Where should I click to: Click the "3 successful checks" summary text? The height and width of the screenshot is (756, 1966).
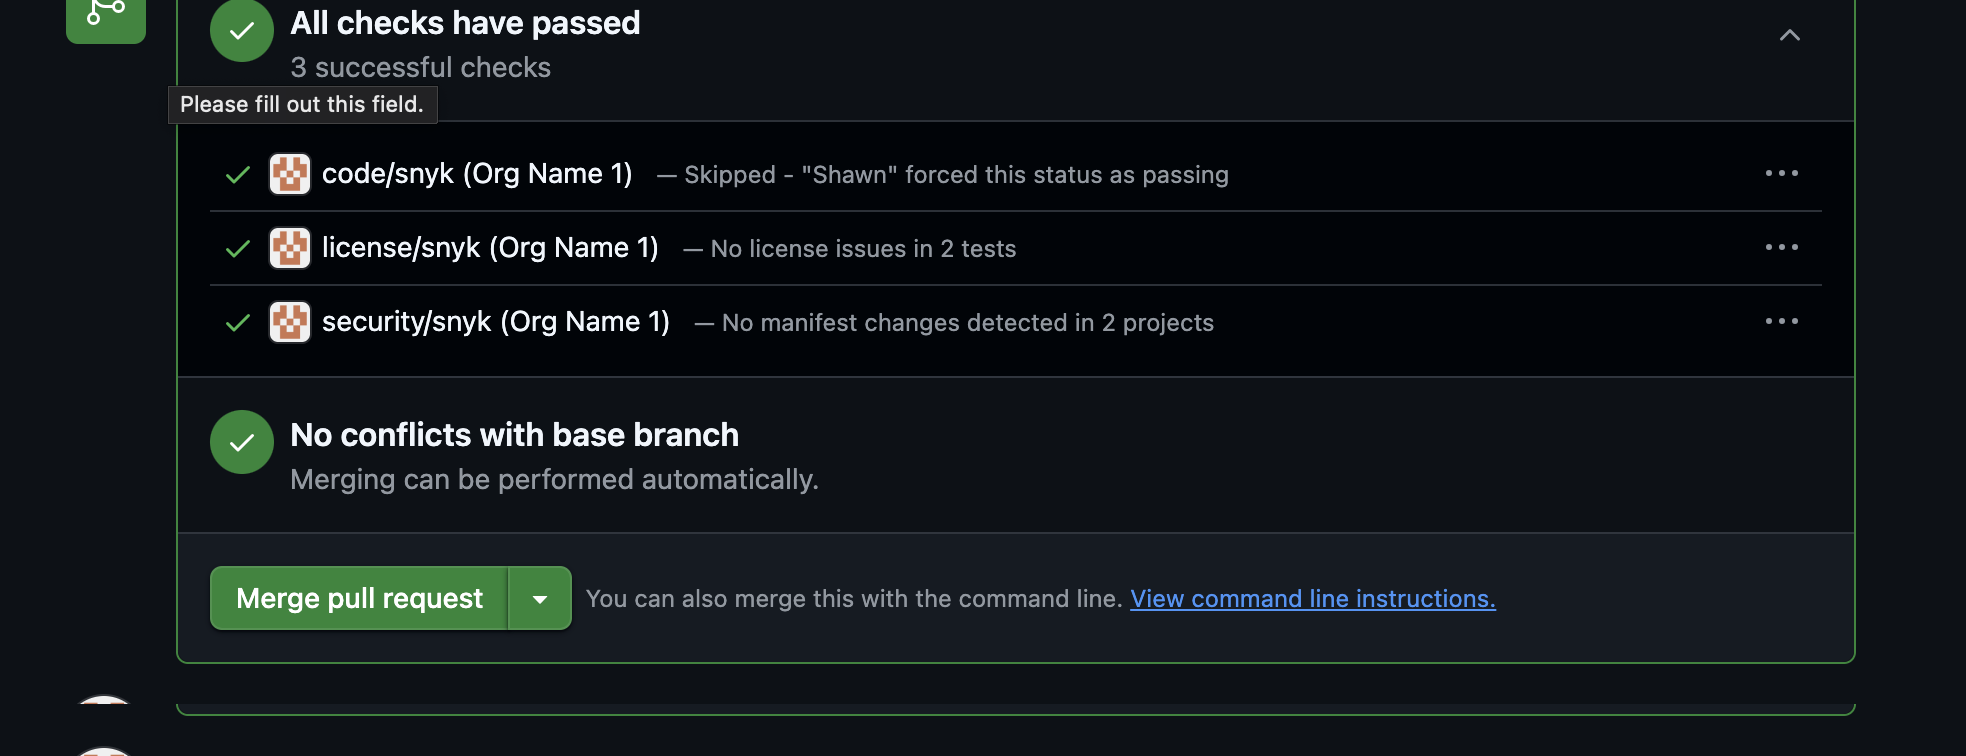pyautogui.click(x=420, y=68)
